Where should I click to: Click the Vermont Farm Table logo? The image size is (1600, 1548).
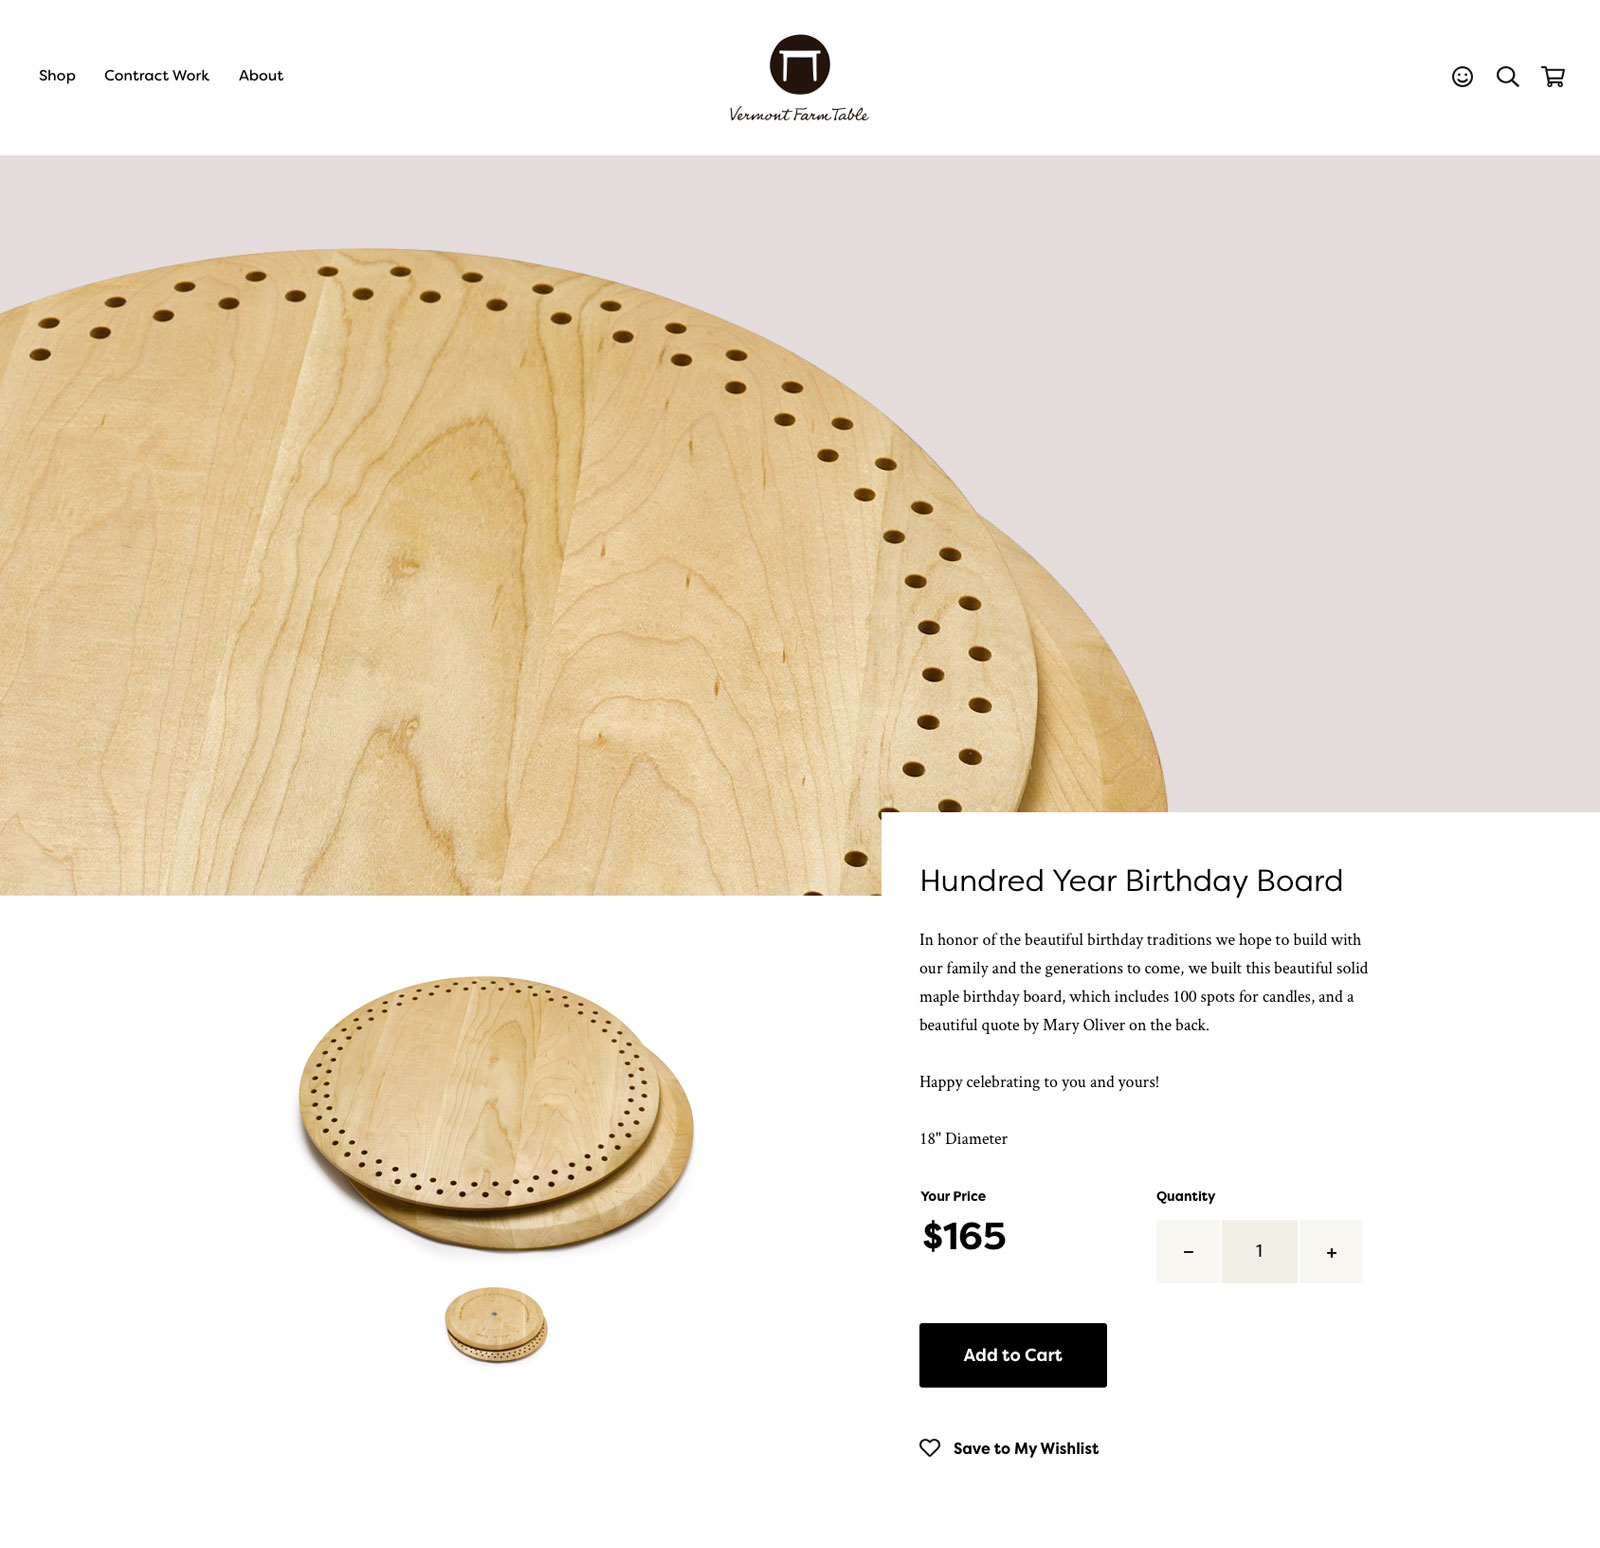(x=799, y=78)
